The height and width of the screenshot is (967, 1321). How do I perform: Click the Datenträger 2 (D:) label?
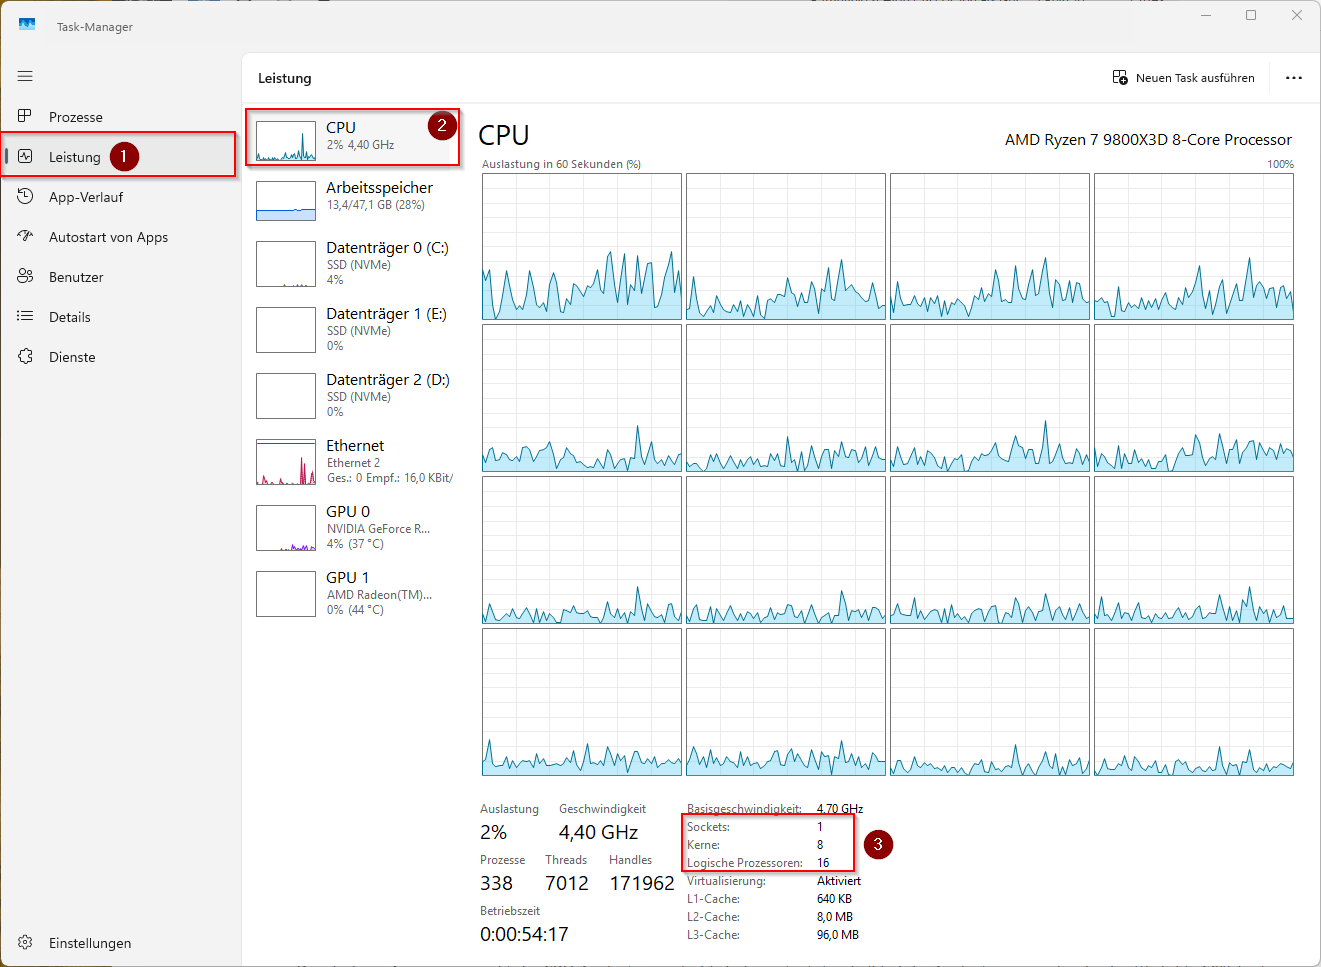tap(388, 380)
